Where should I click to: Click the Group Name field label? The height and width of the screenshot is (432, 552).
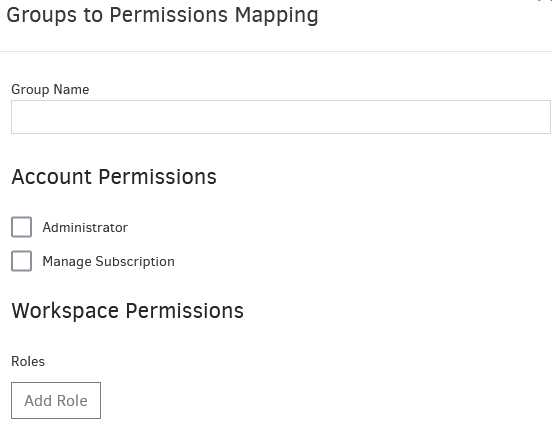pyautogui.click(x=50, y=89)
